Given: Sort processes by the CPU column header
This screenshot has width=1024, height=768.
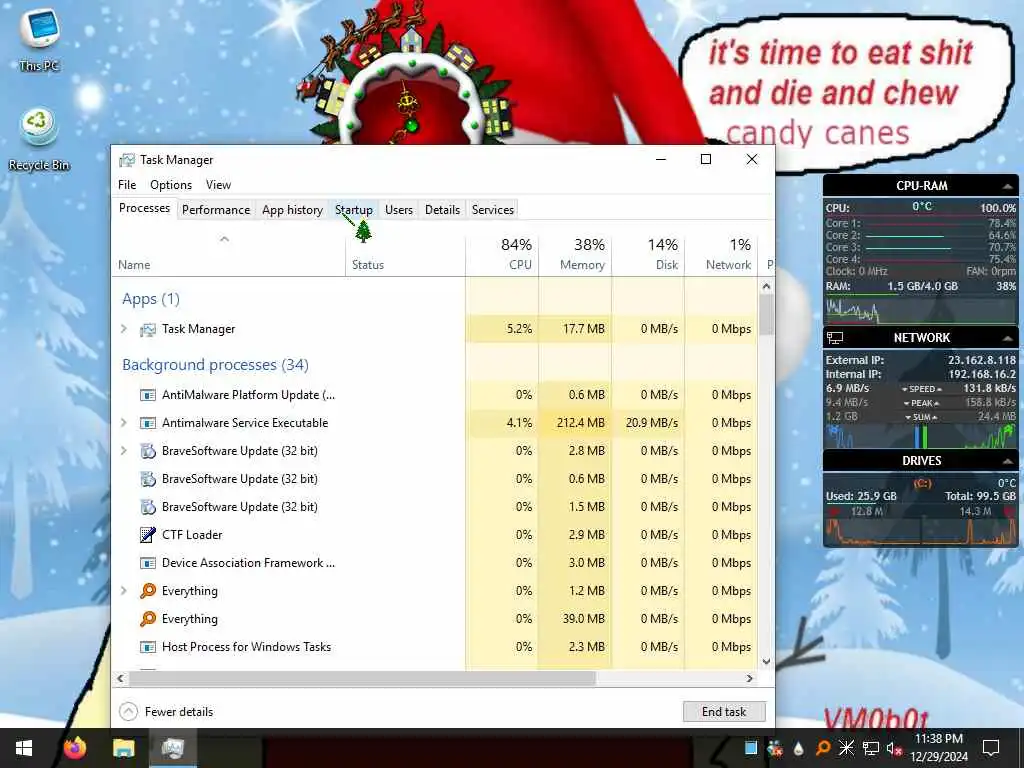Looking at the screenshot, I should (502, 255).
